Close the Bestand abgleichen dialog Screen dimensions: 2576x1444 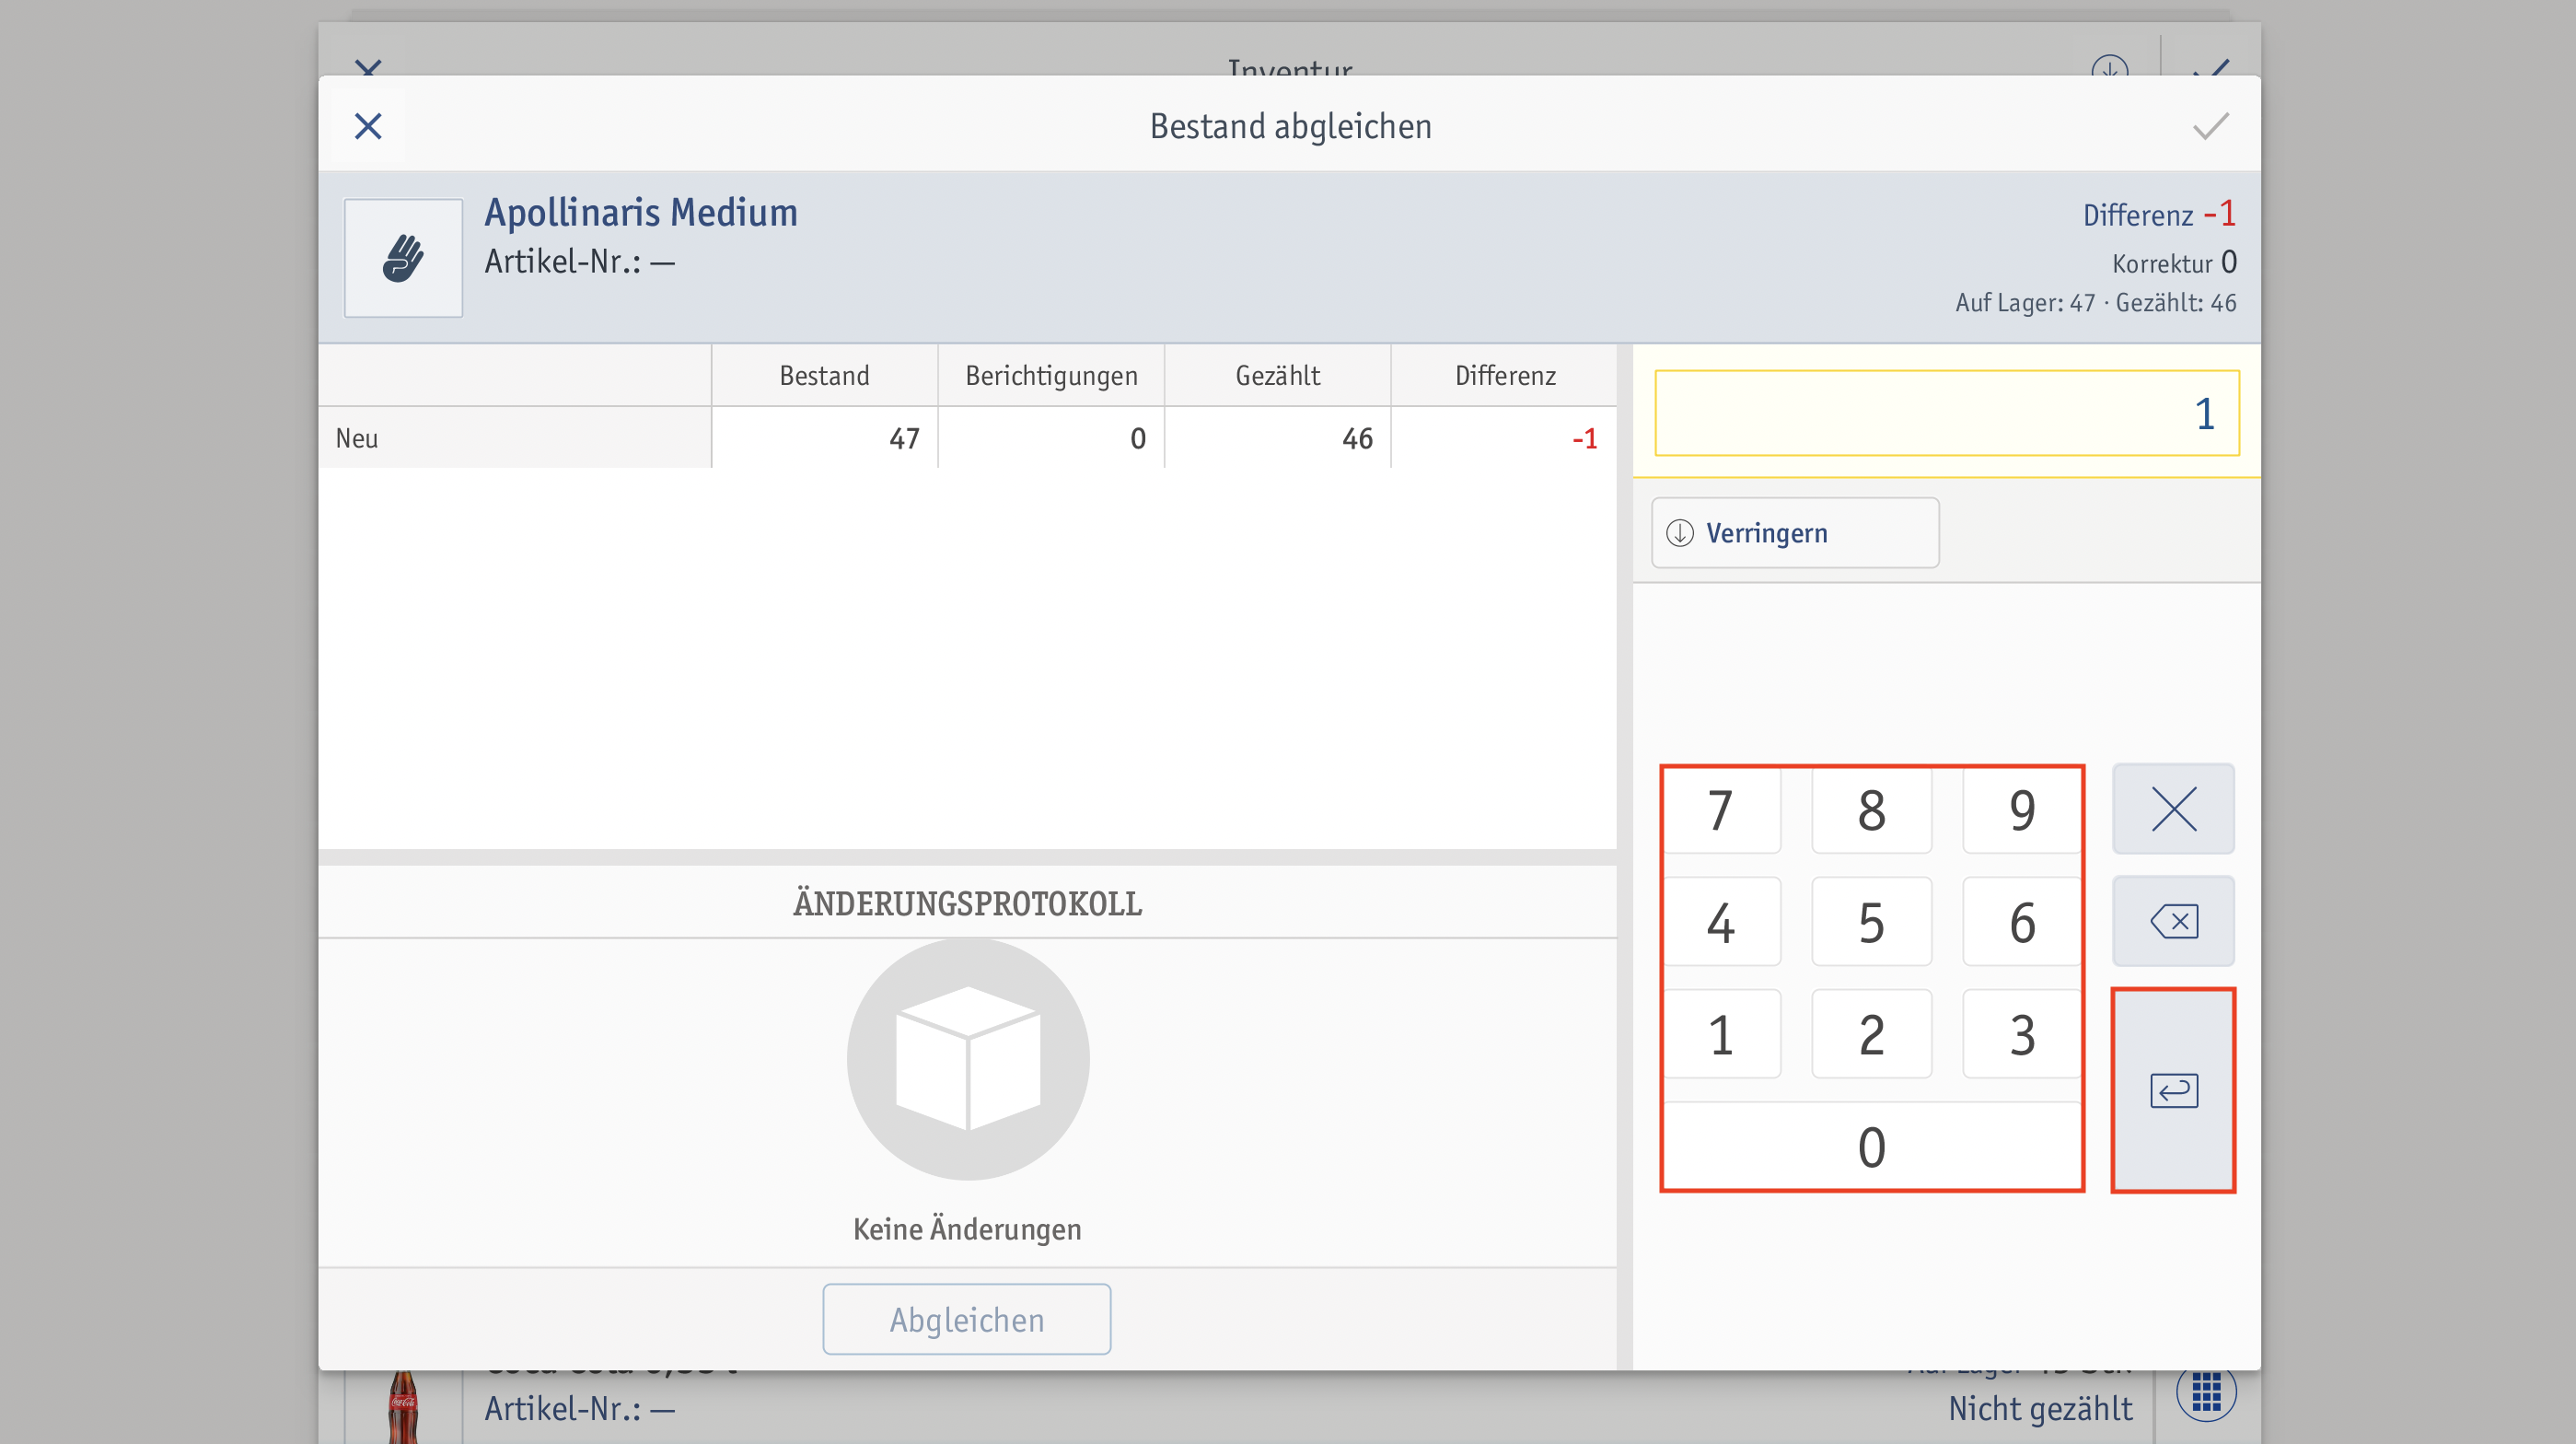tap(368, 126)
